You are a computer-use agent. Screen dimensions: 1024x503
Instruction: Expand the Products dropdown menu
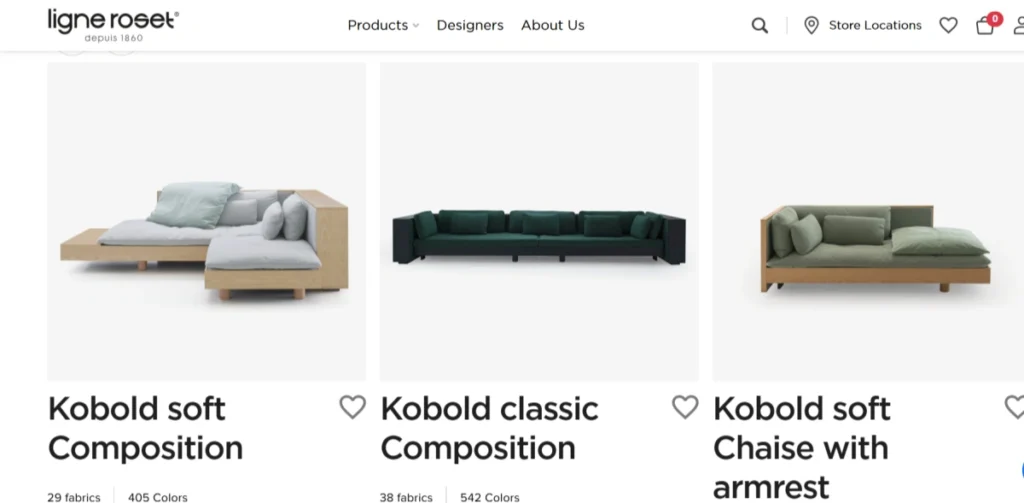click(x=383, y=25)
